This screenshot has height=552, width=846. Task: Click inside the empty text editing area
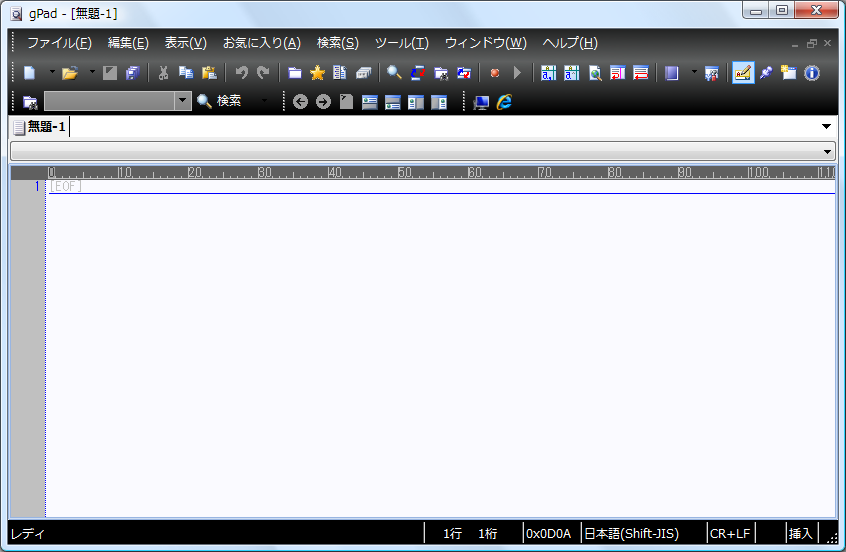click(x=440, y=350)
